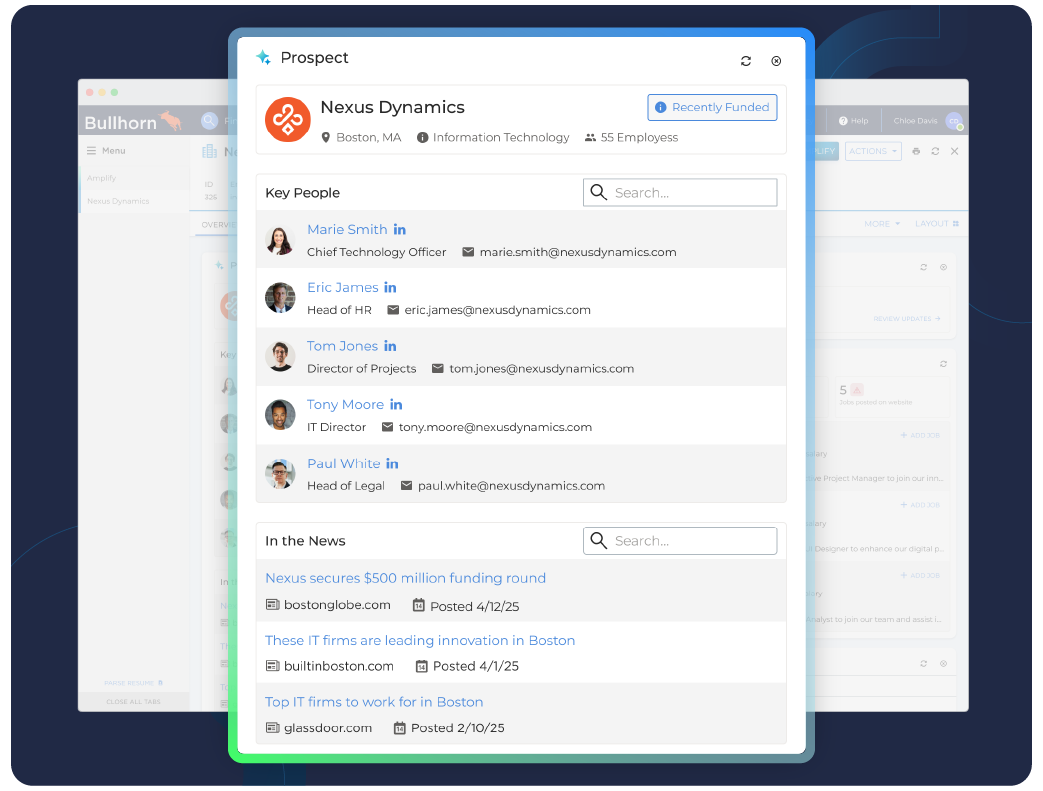Open Eric James's profile link

(x=343, y=287)
